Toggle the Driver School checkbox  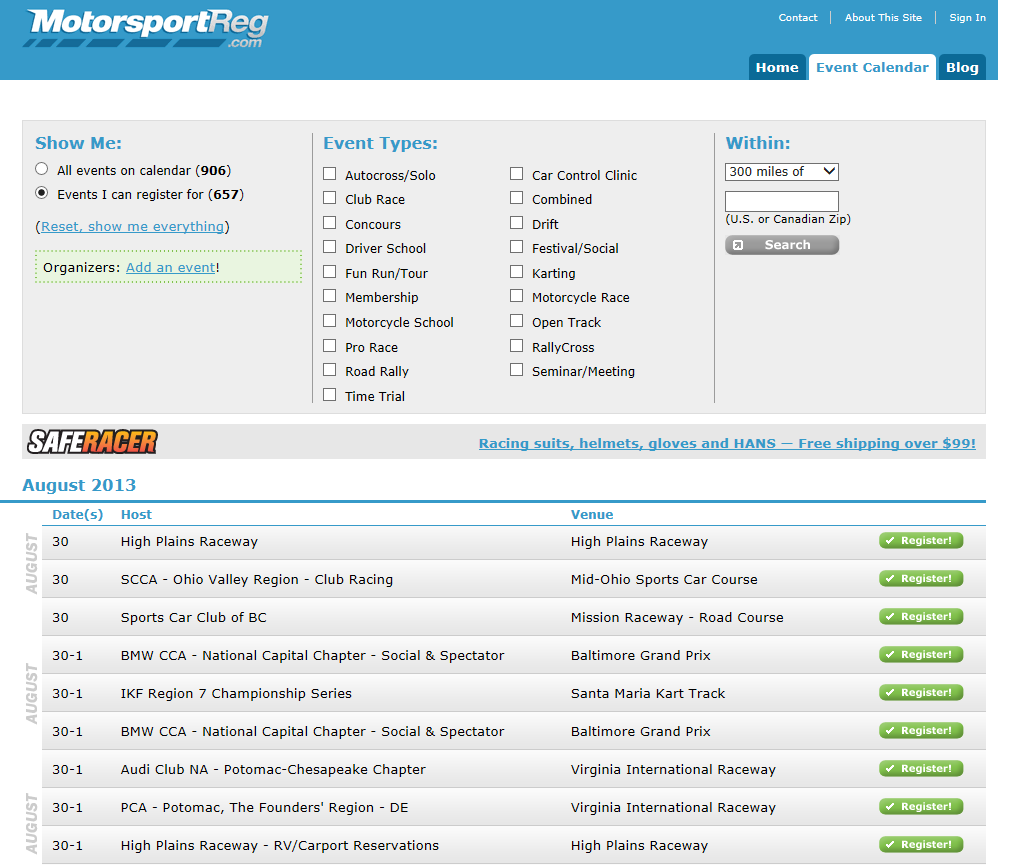[x=330, y=247]
